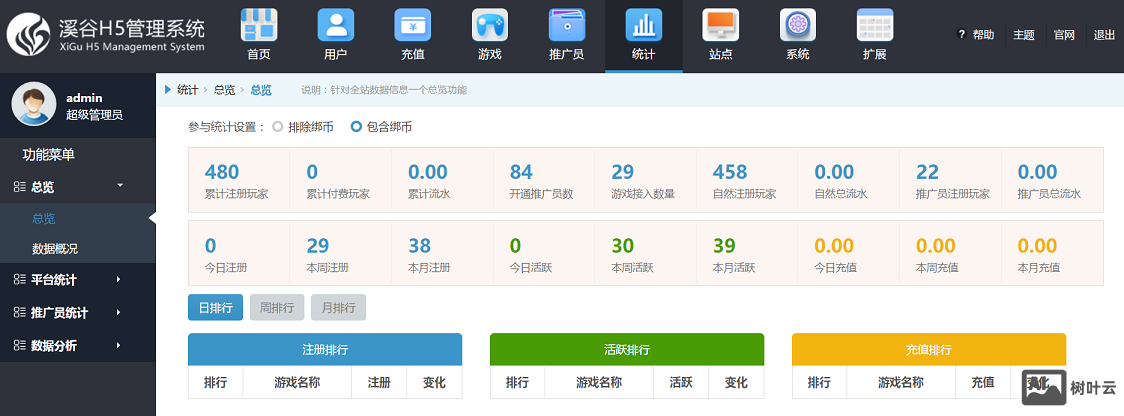The image size is (1124, 416).
Task: Expand the 数据分析 section arrow
Action: coord(119,346)
